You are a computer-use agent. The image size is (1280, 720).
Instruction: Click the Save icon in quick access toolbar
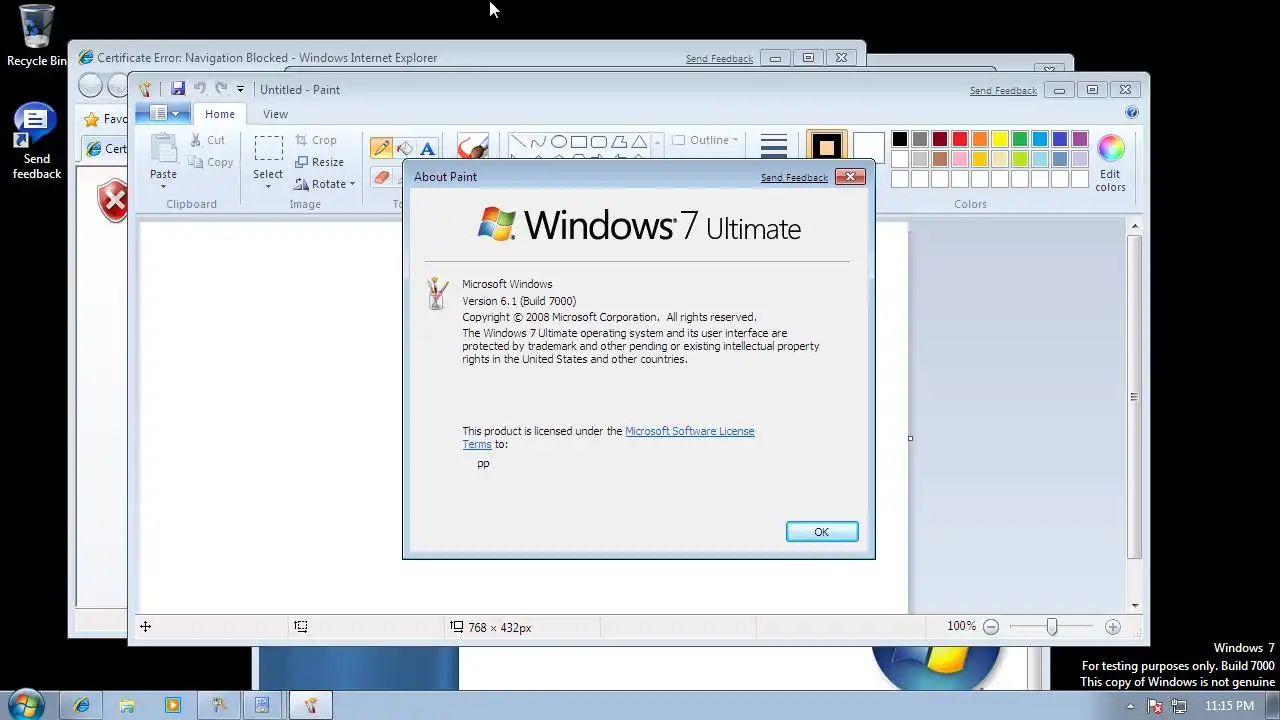point(178,89)
